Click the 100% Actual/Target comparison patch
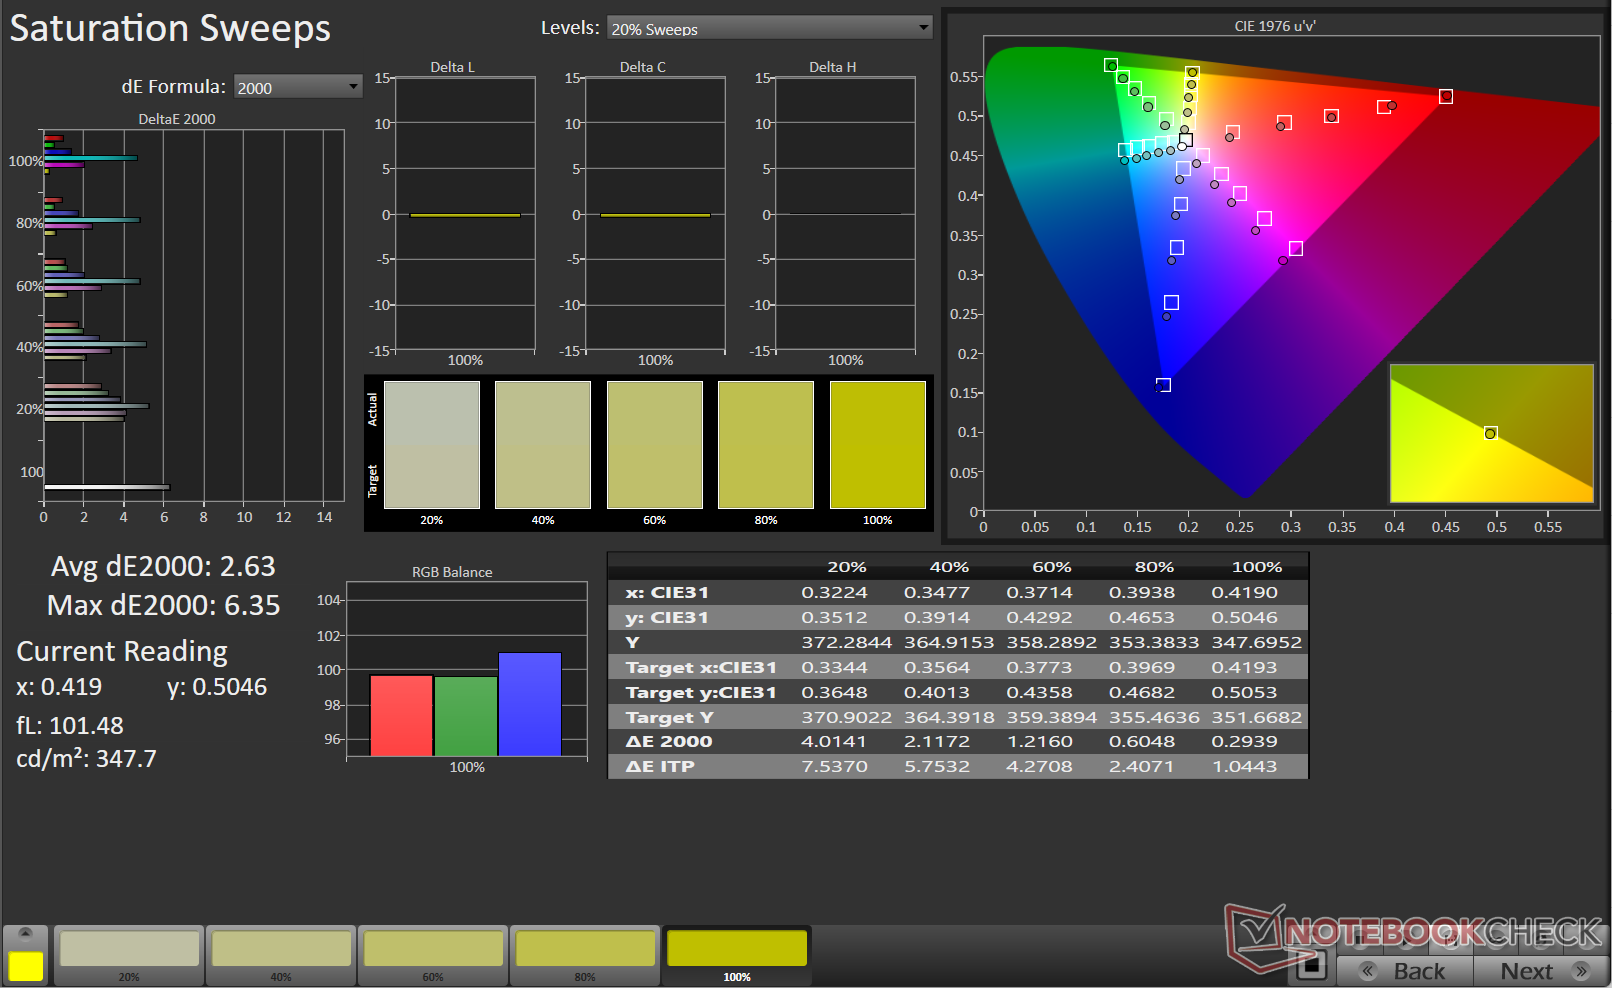Image resolution: width=1612 pixels, height=988 pixels. pos(878,445)
